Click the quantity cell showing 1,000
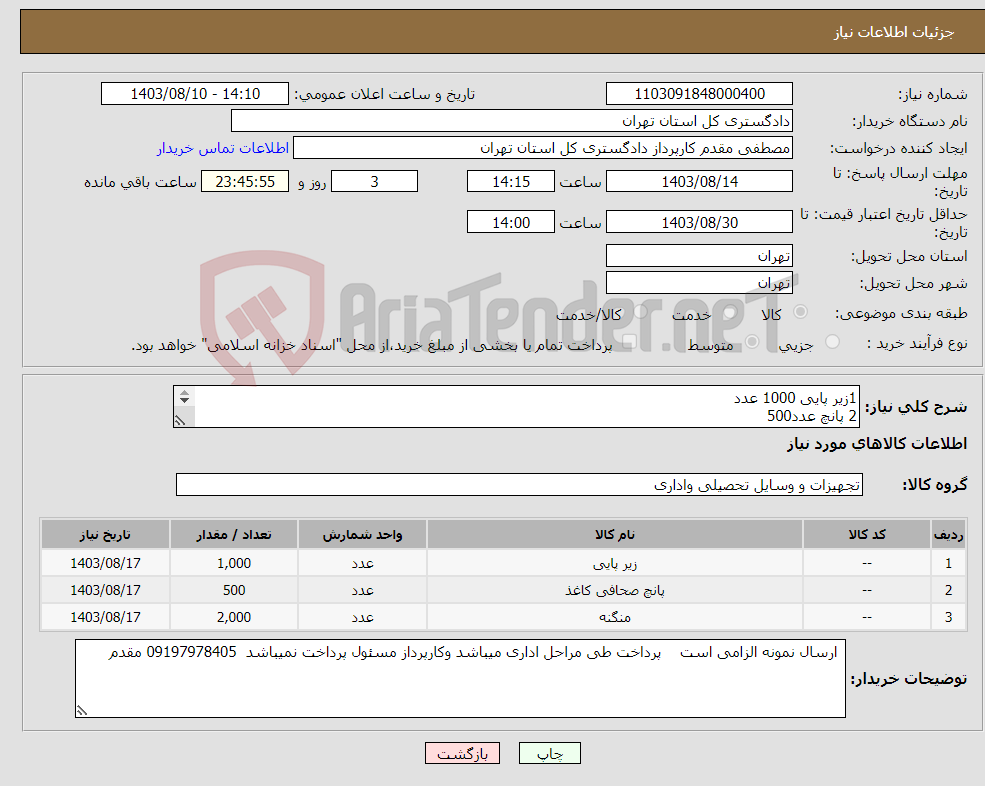Screen dimensions: 985x786 point(234,563)
